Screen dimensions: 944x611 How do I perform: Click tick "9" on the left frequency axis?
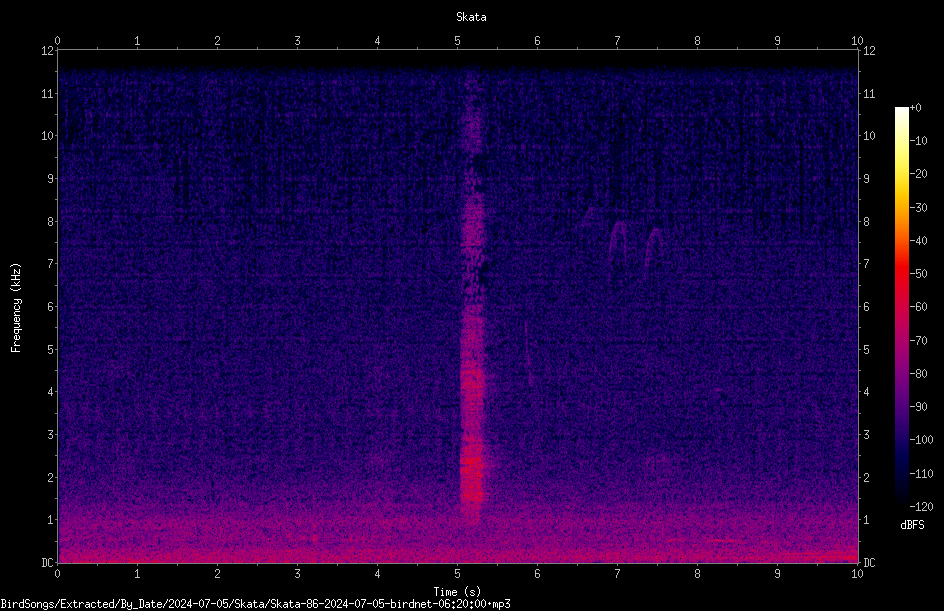[x=50, y=179]
